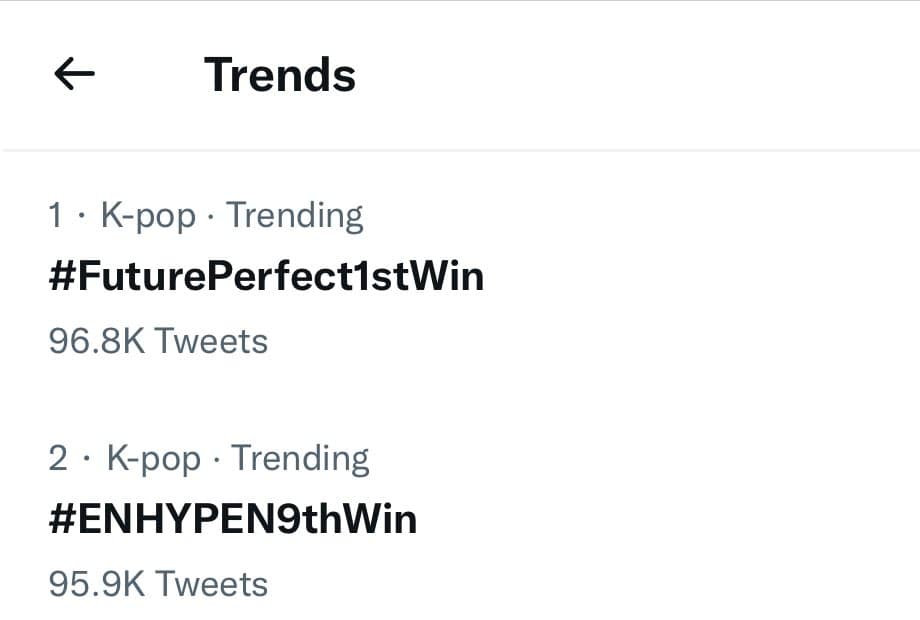Click the hash symbol of #ENHYPEN9thWin
The height and width of the screenshot is (620, 920).
click(x=60, y=519)
